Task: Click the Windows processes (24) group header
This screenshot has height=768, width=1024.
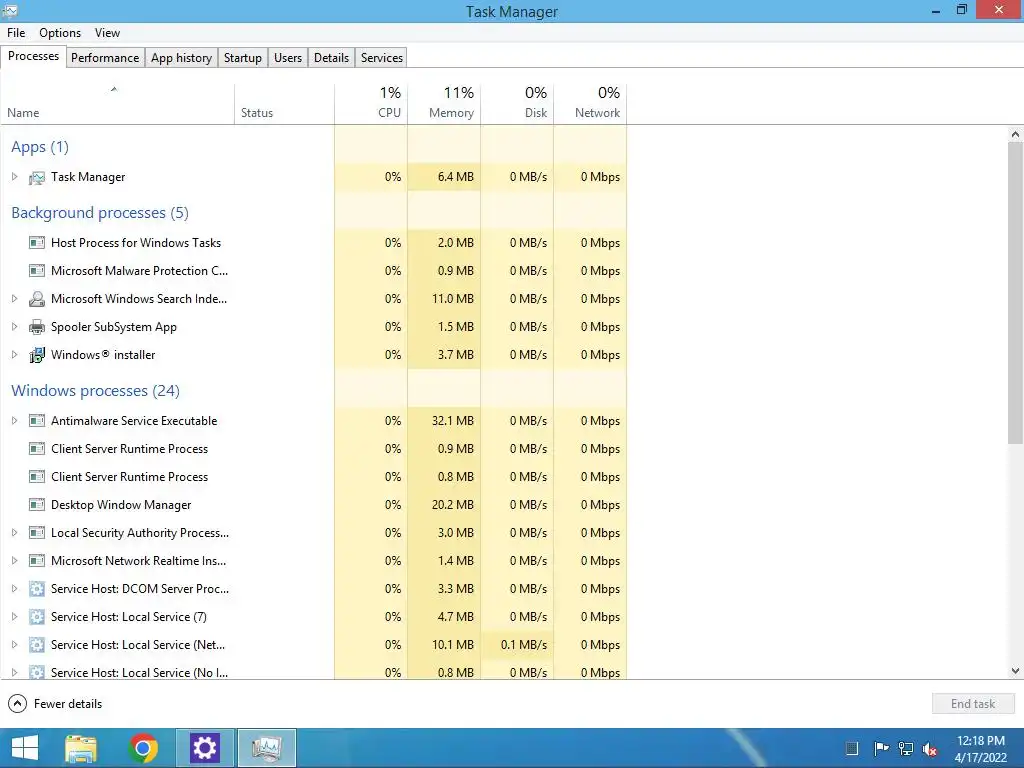Action: (x=95, y=391)
